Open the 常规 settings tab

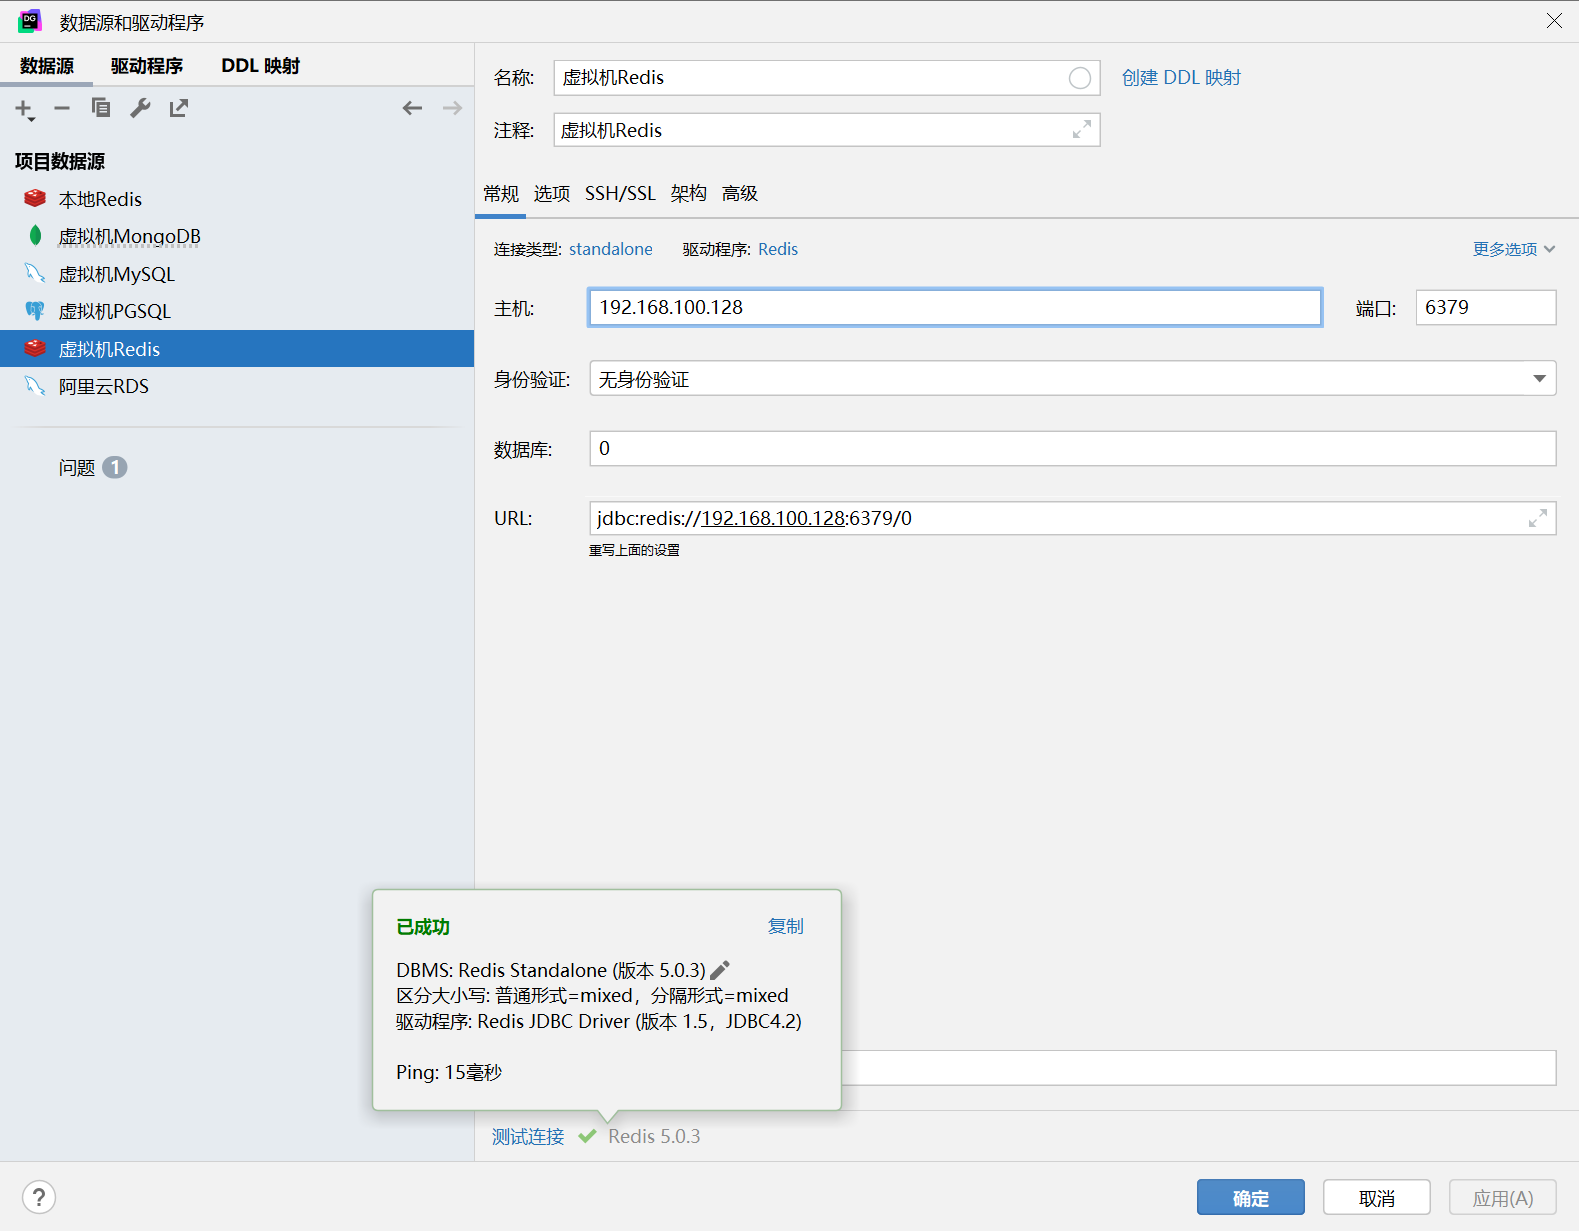(x=501, y=194)
